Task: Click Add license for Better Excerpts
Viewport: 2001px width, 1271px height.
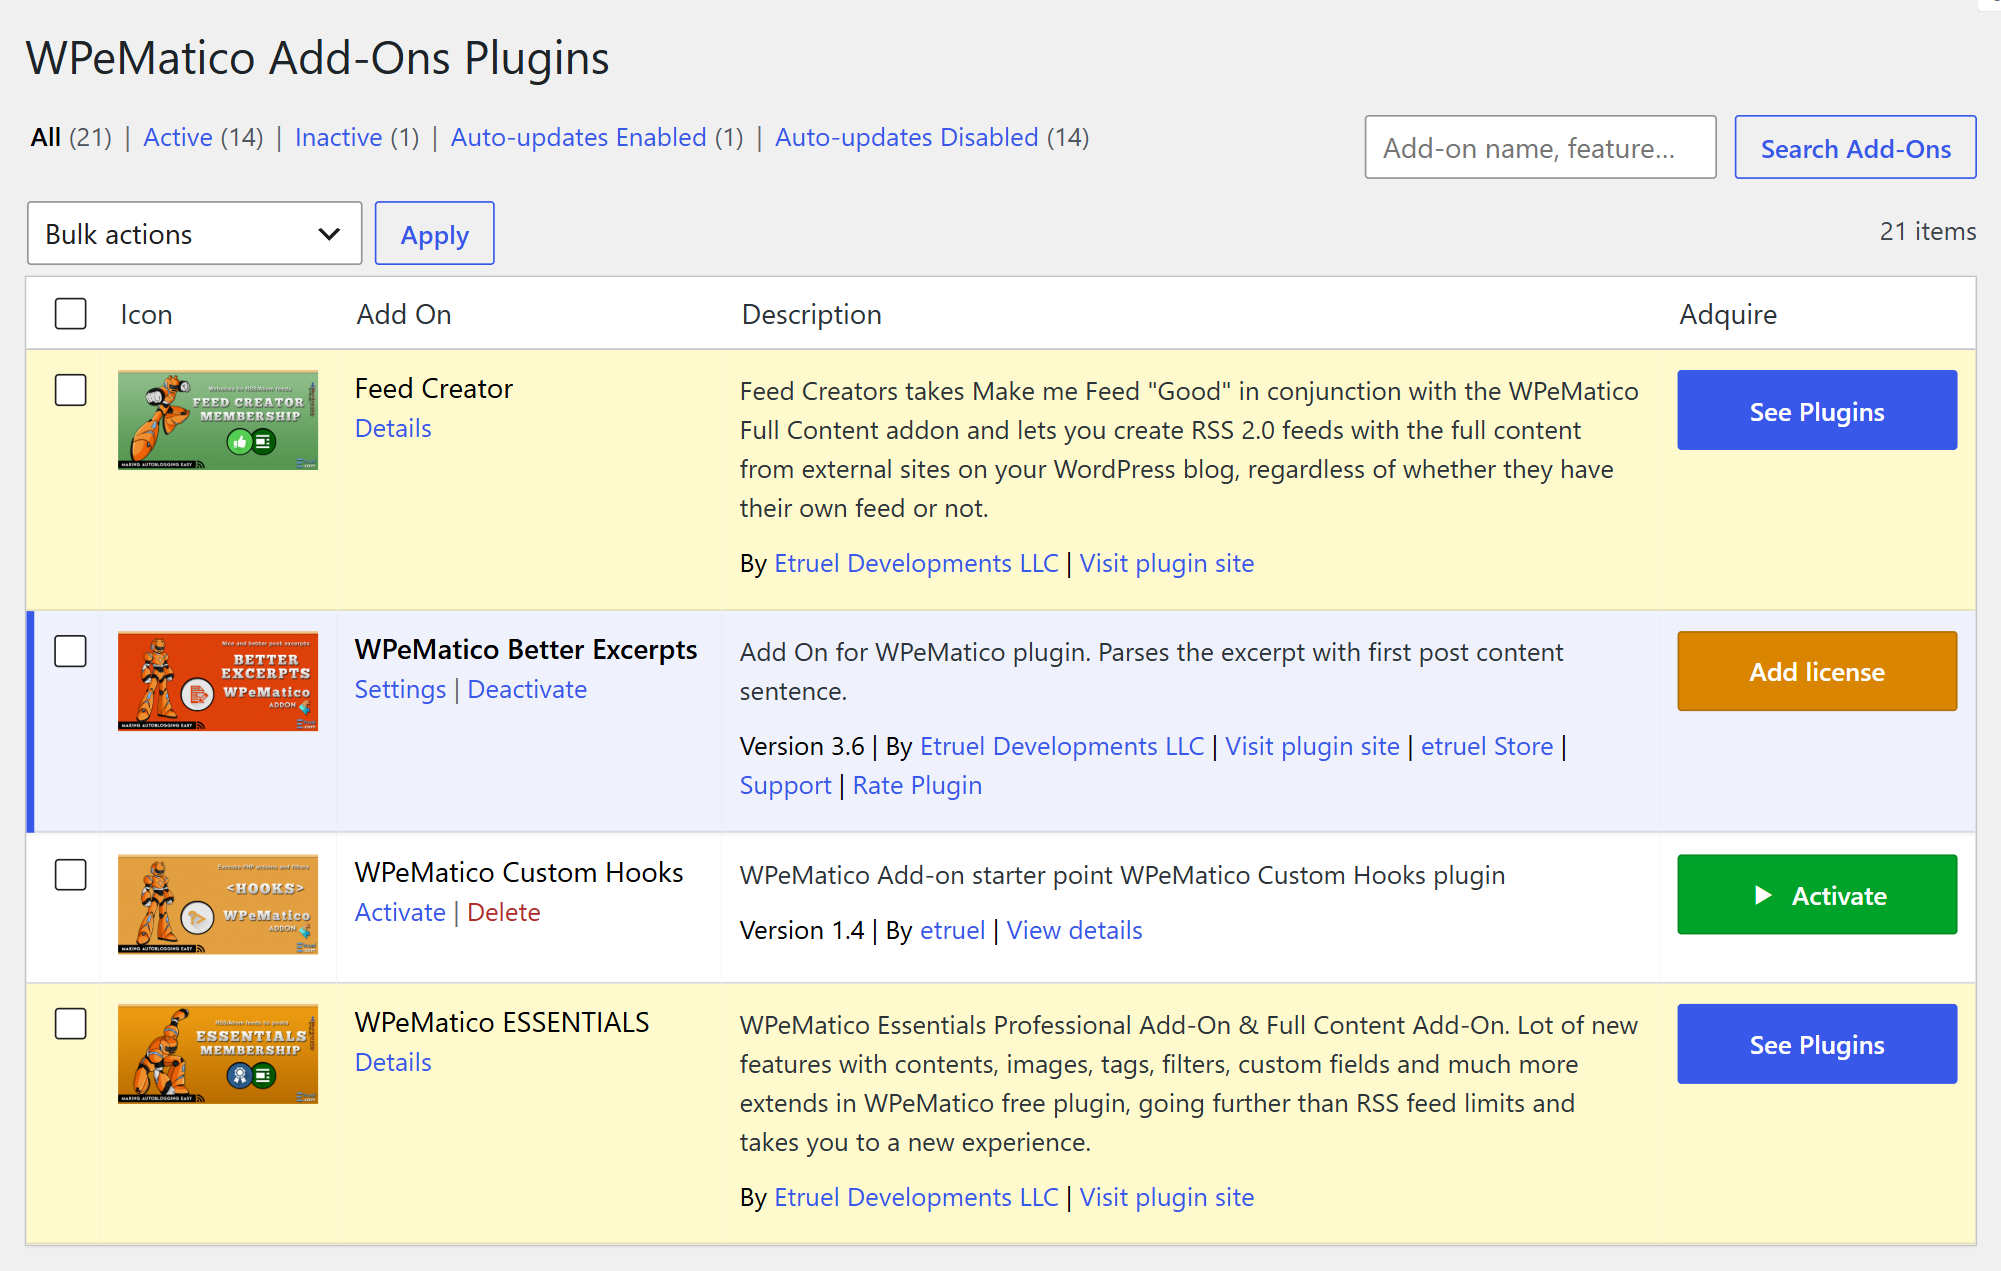Action: pos(1817,672)
